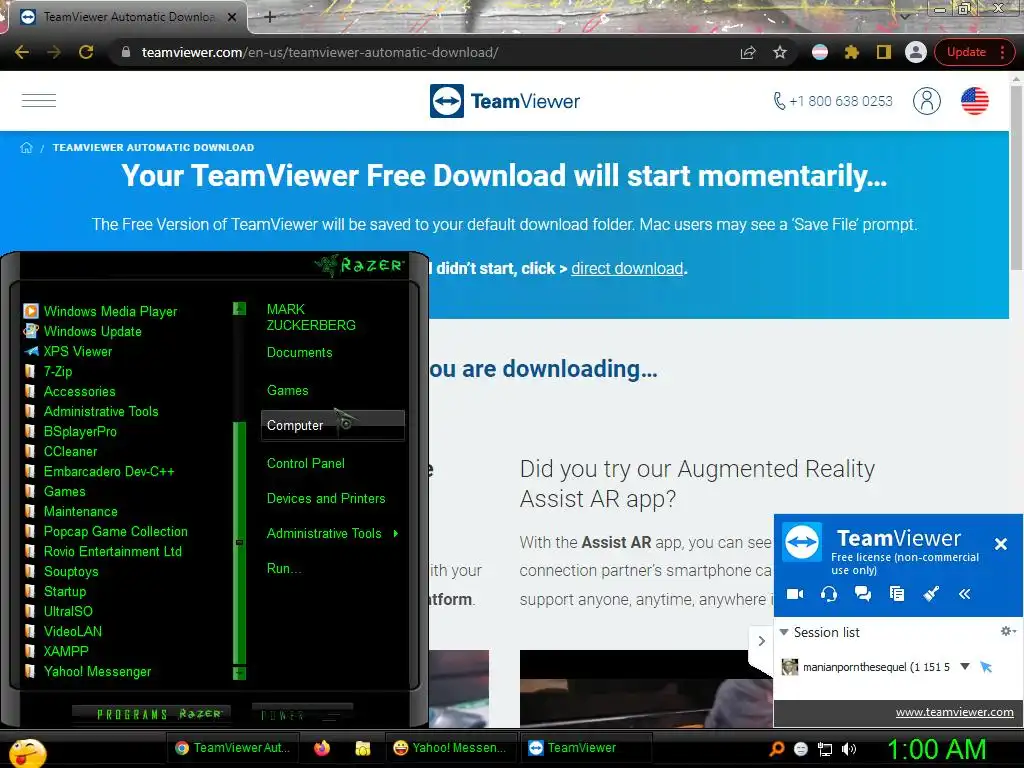Open chat in TeamViewer panel
This screenshot has width=1024, height=768.
tap(863, 594)
